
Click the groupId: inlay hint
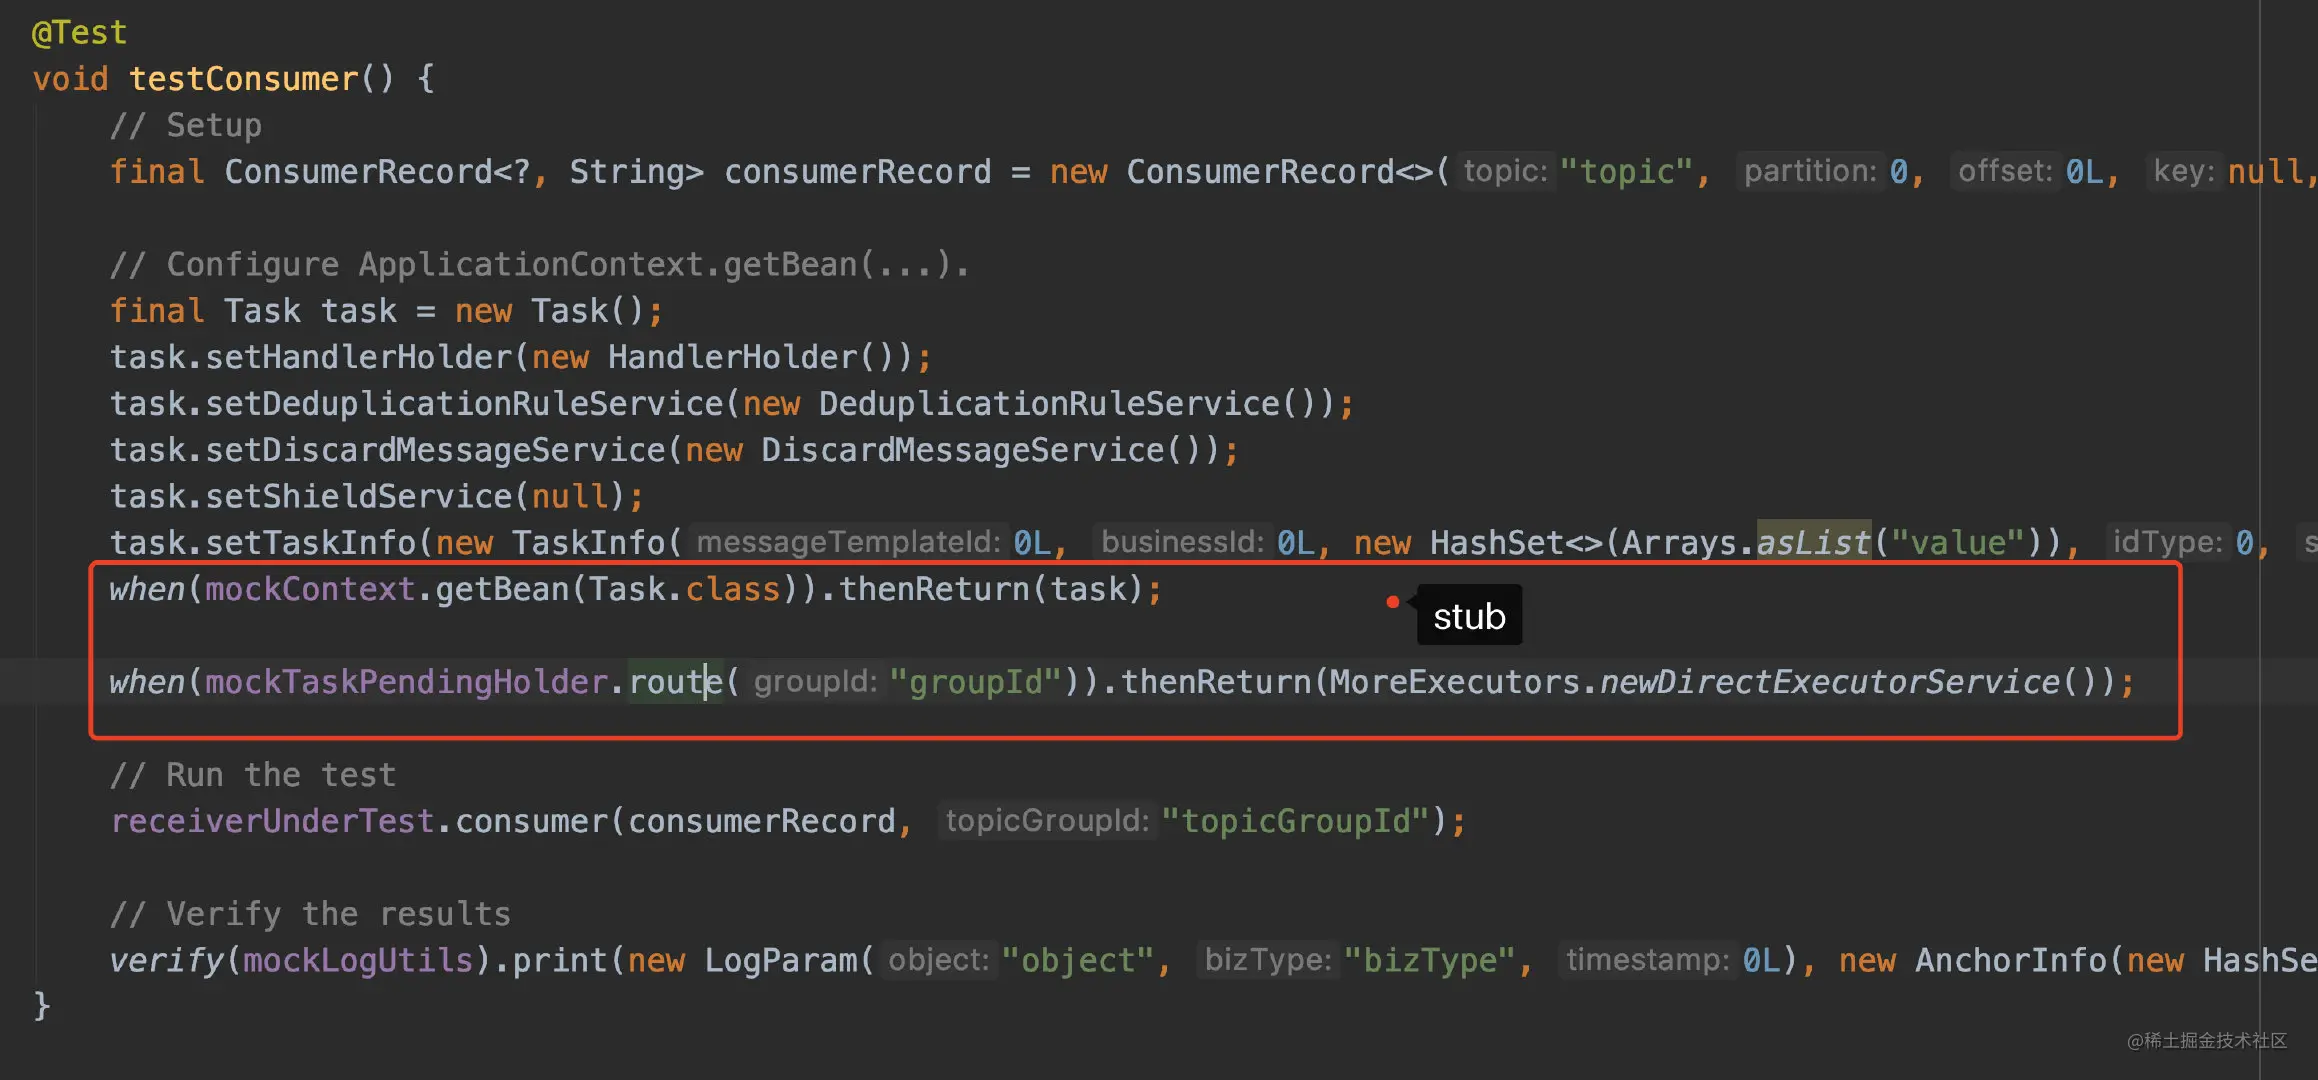click(x=815, y=682)
